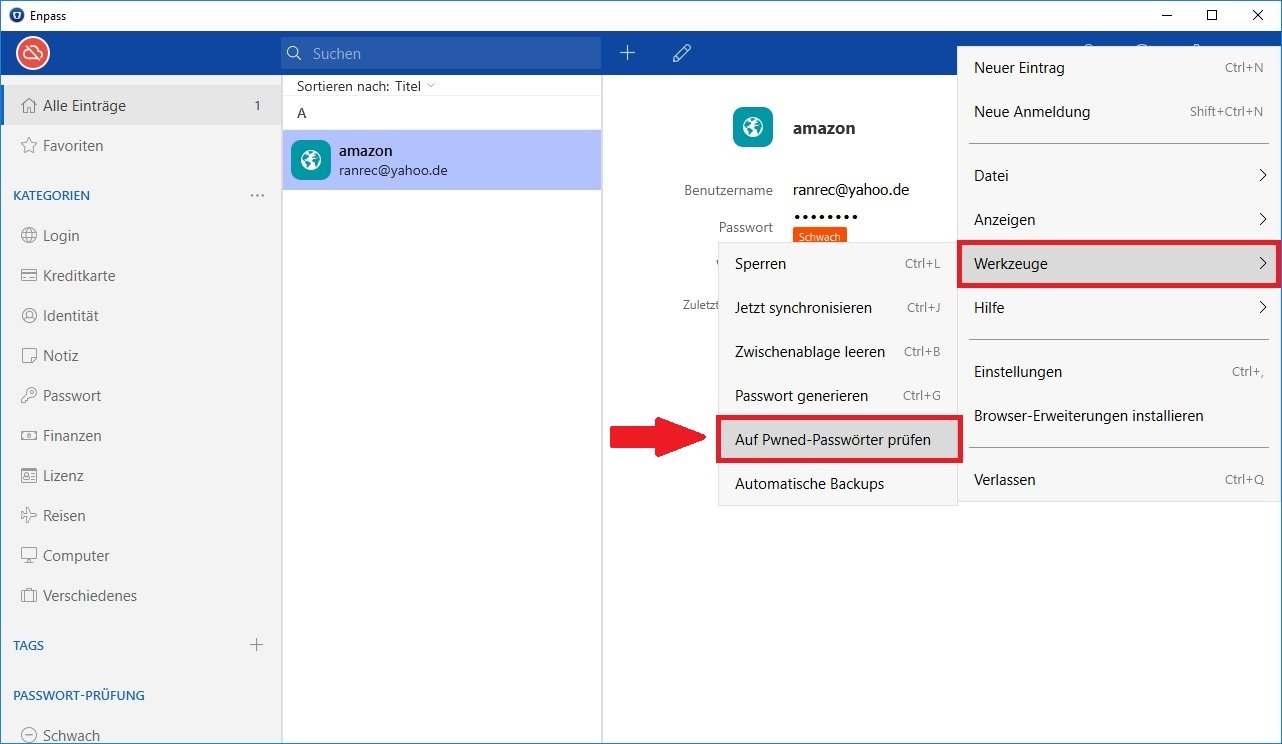This screenshot has height=744, width=1282.
Task: Select Sperren in the Werkzeuge submenu
Action: pos(838,264)
